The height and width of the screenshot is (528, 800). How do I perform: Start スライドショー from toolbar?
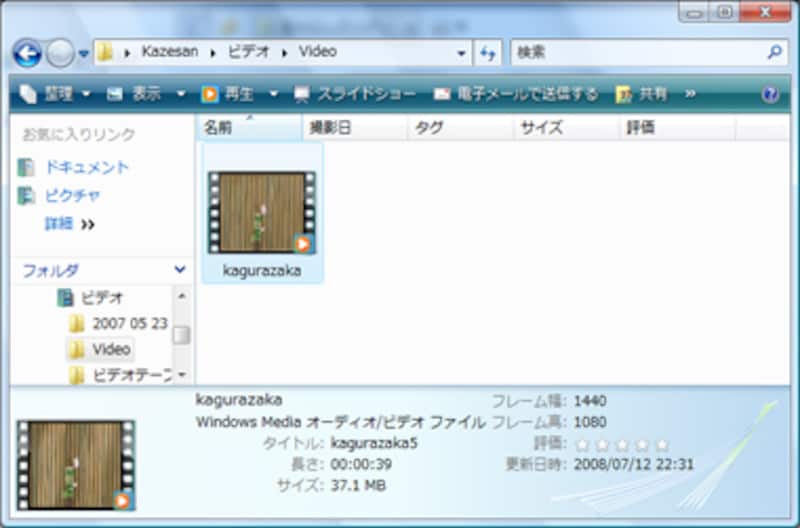355,94
